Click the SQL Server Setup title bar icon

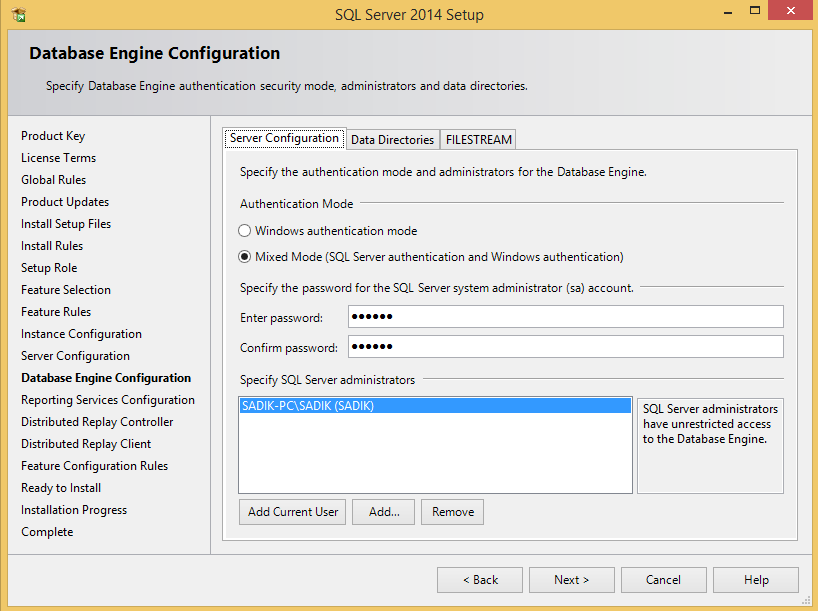pyautogui.click(x=18, y=15)
